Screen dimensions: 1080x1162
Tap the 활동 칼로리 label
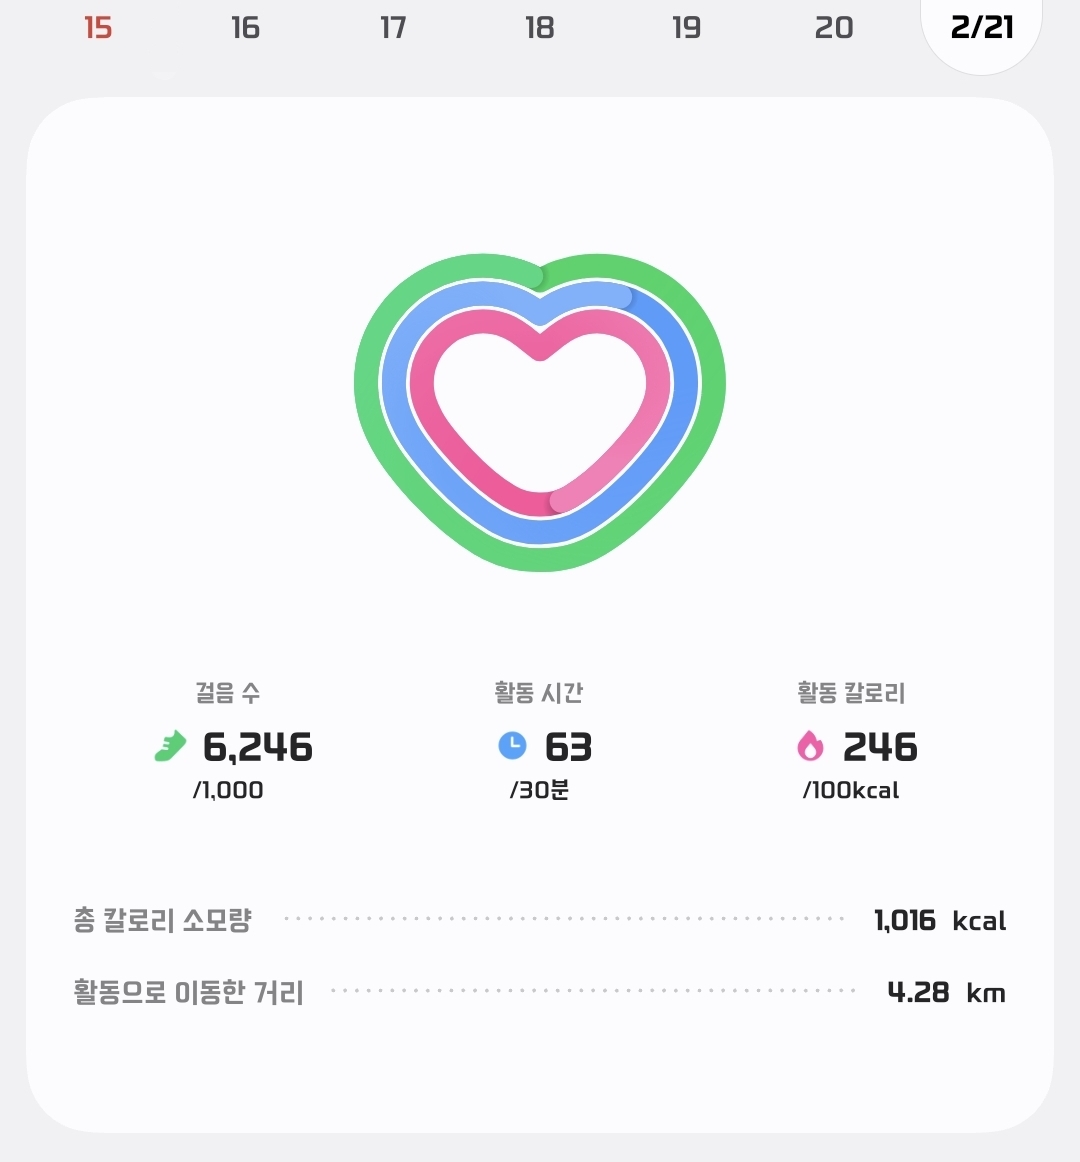(851, 692)
